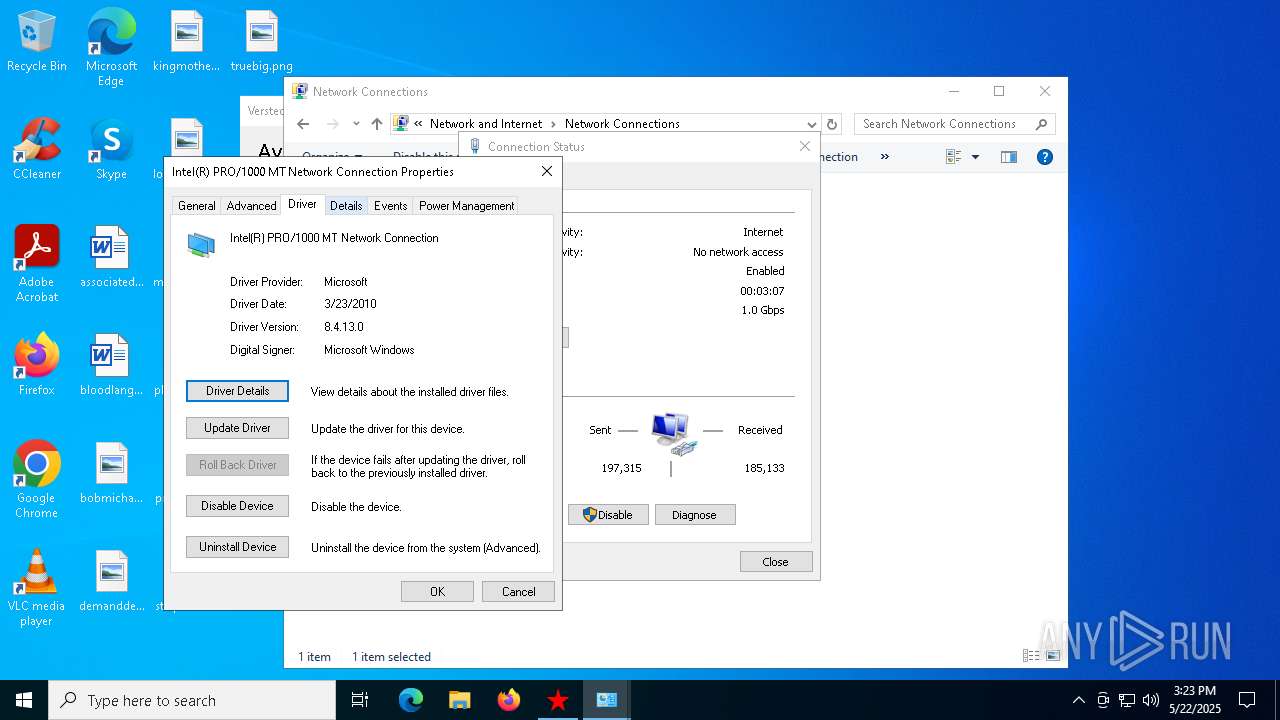Open Firefox from the taskbar
The image size is (1280, 720).
(x=509, y=700)
